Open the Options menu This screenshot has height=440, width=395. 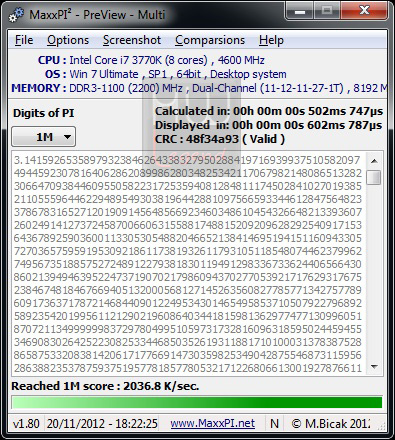coord(68,40)
